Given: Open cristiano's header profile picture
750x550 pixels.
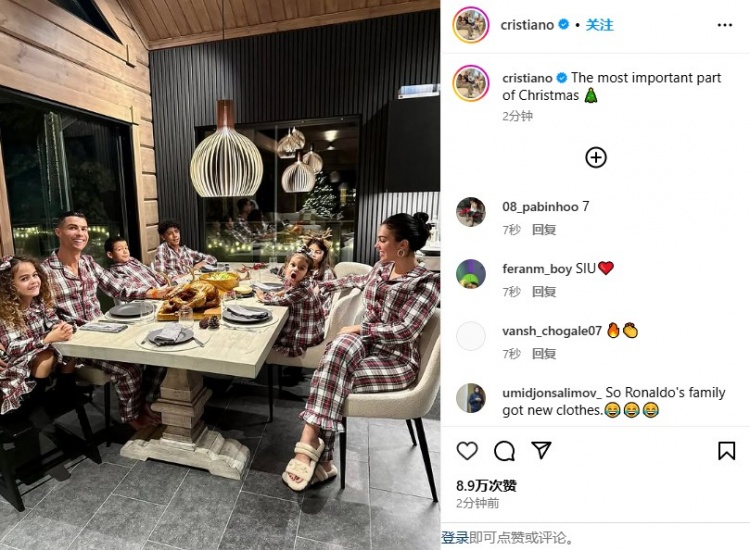Looking at the screenshot, I should coord(471,25).
